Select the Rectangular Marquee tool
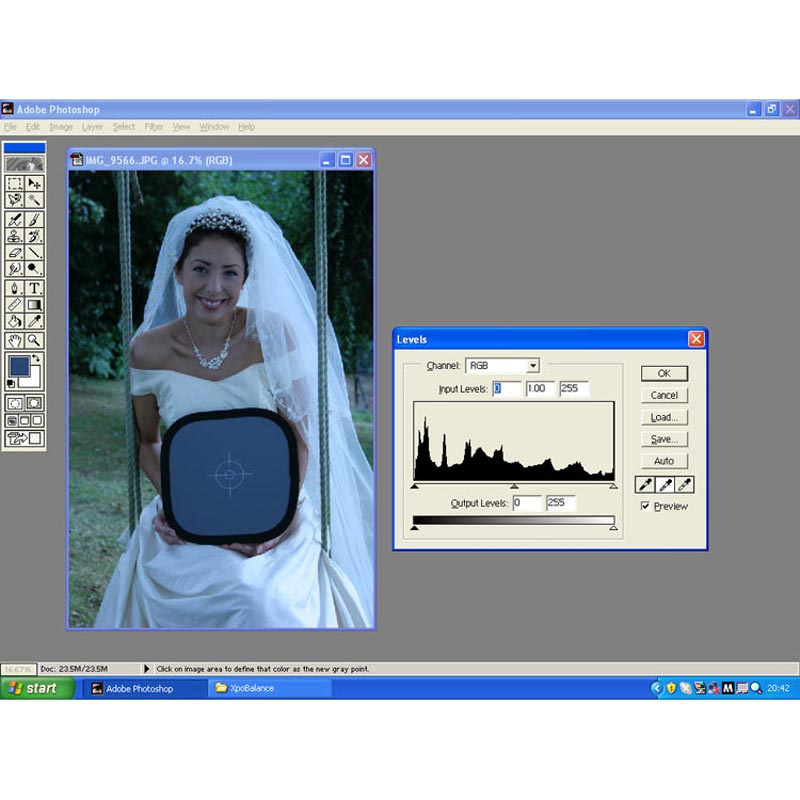Screen dimensions: 800x800 pos(14,184)
